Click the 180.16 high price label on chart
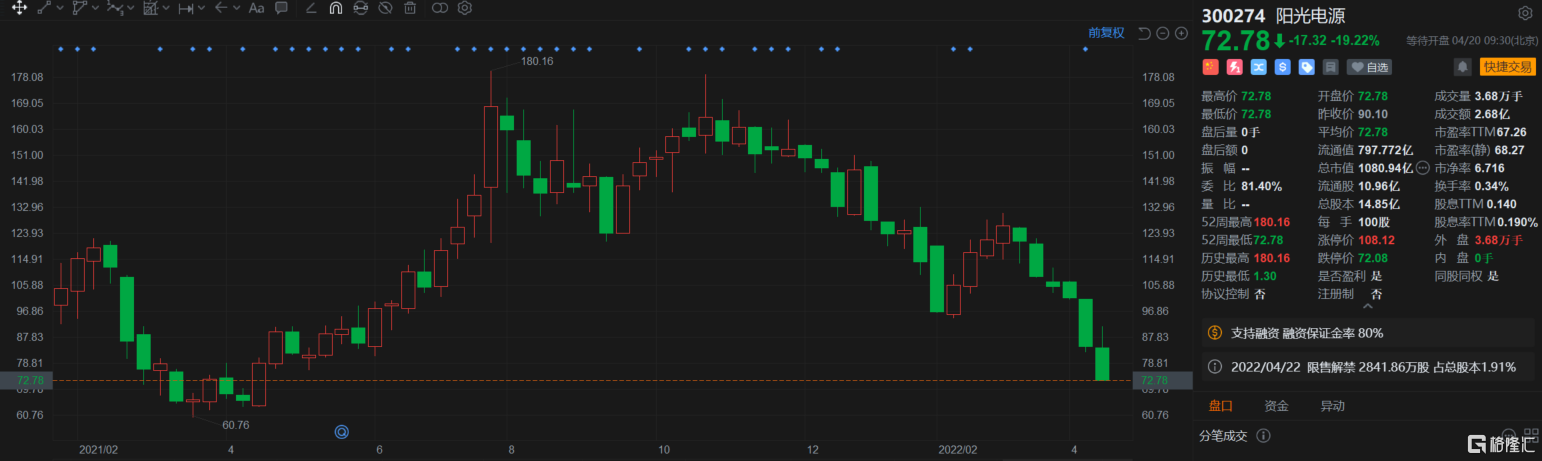 (x=537, y=61)
